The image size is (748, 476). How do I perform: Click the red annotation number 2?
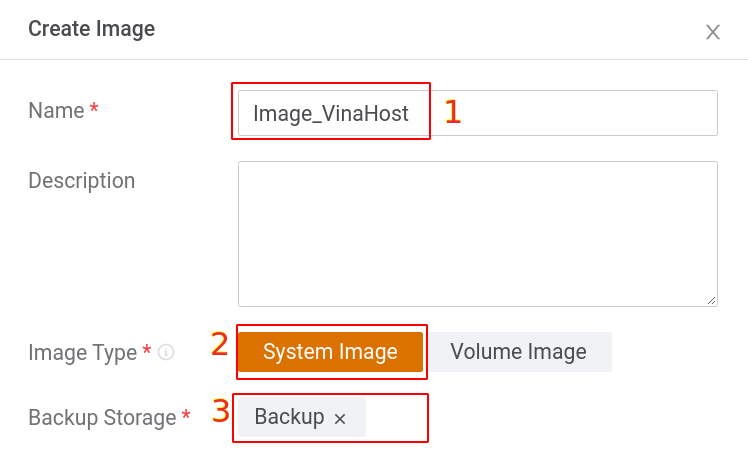pyautogui.click(x=220, y=344)
